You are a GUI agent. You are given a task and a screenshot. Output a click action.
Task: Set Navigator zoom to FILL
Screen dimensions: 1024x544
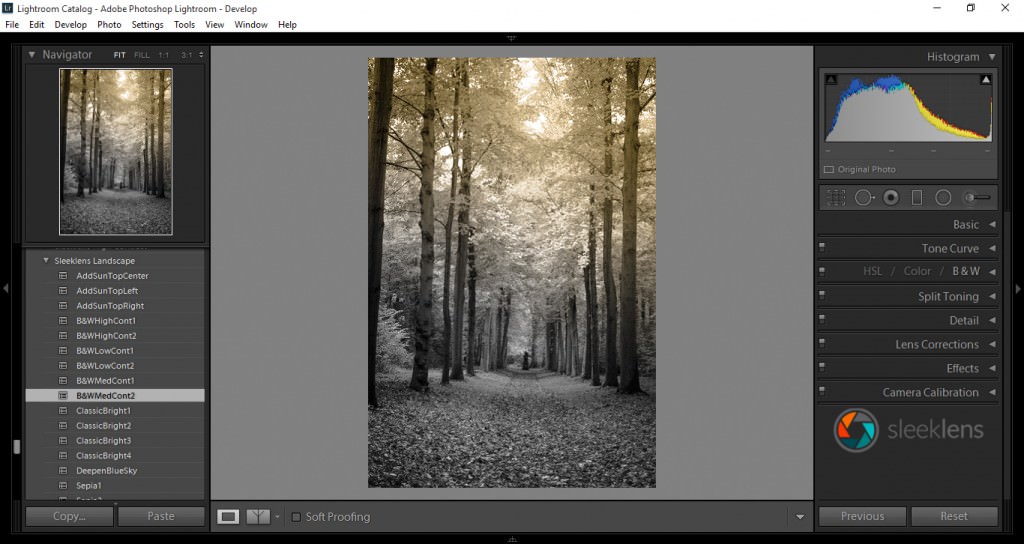142,55
